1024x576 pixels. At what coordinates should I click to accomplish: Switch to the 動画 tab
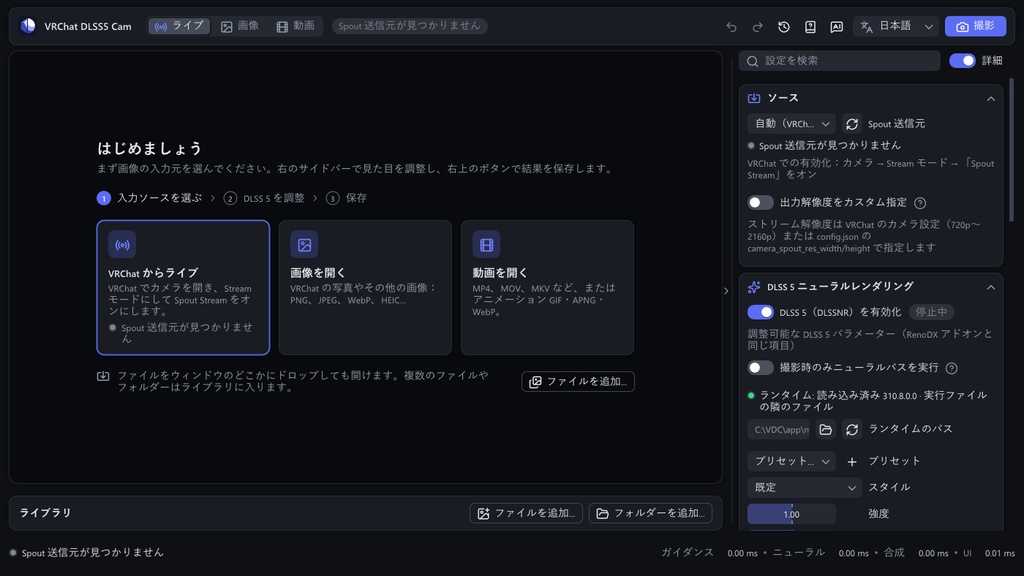(295, 26)
